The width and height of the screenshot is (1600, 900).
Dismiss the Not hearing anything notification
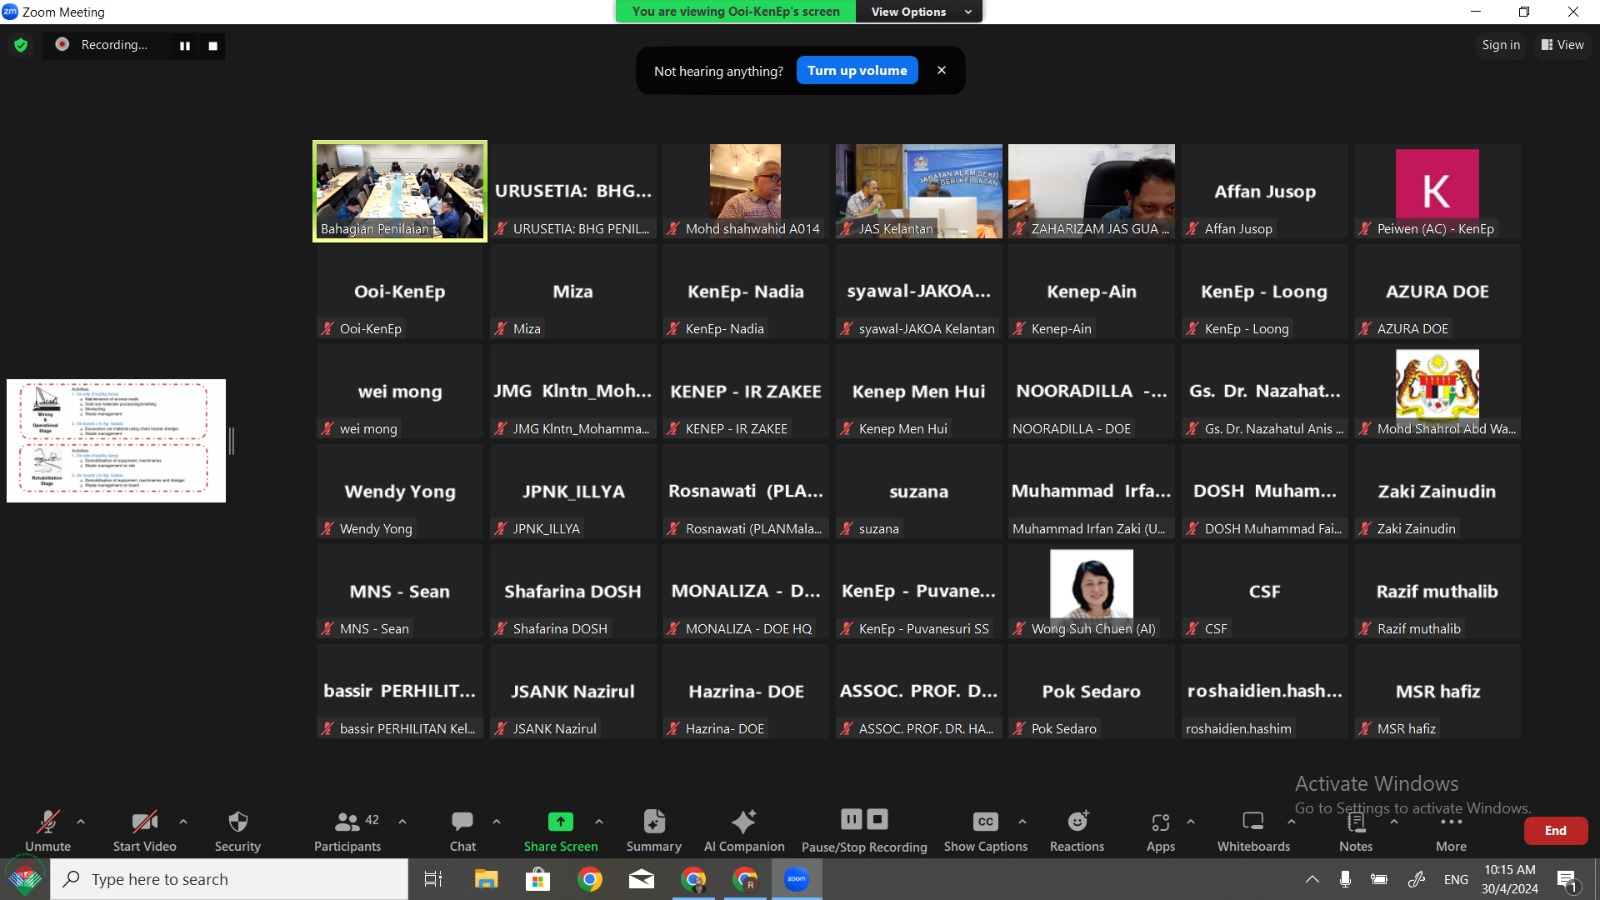point(941,70)
